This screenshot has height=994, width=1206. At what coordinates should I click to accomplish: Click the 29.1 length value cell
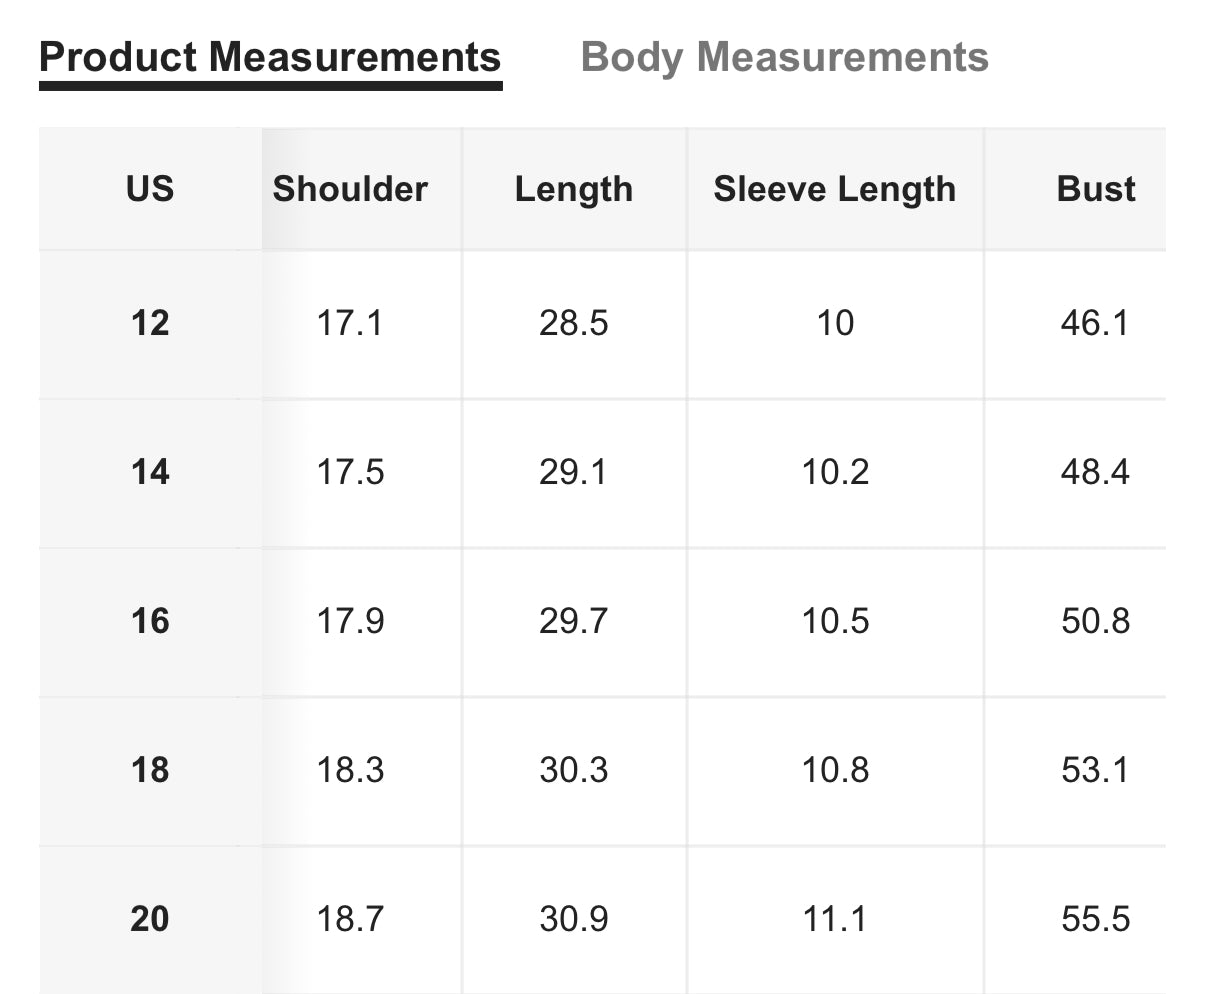574,472
